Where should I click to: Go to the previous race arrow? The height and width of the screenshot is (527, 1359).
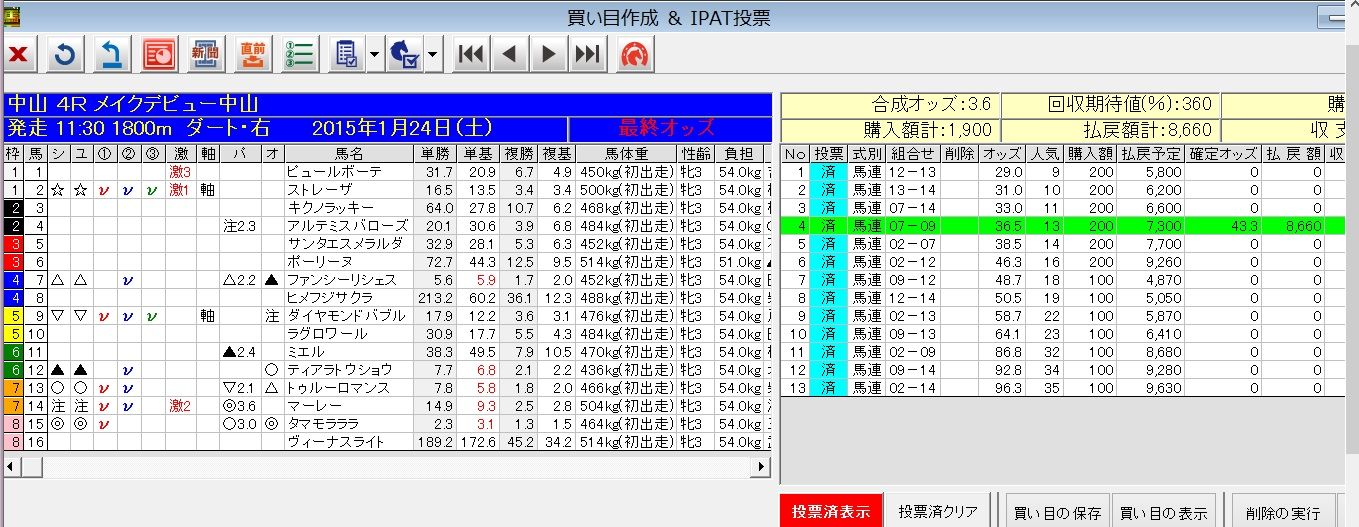pyautogui.click(x=509, y=54)
